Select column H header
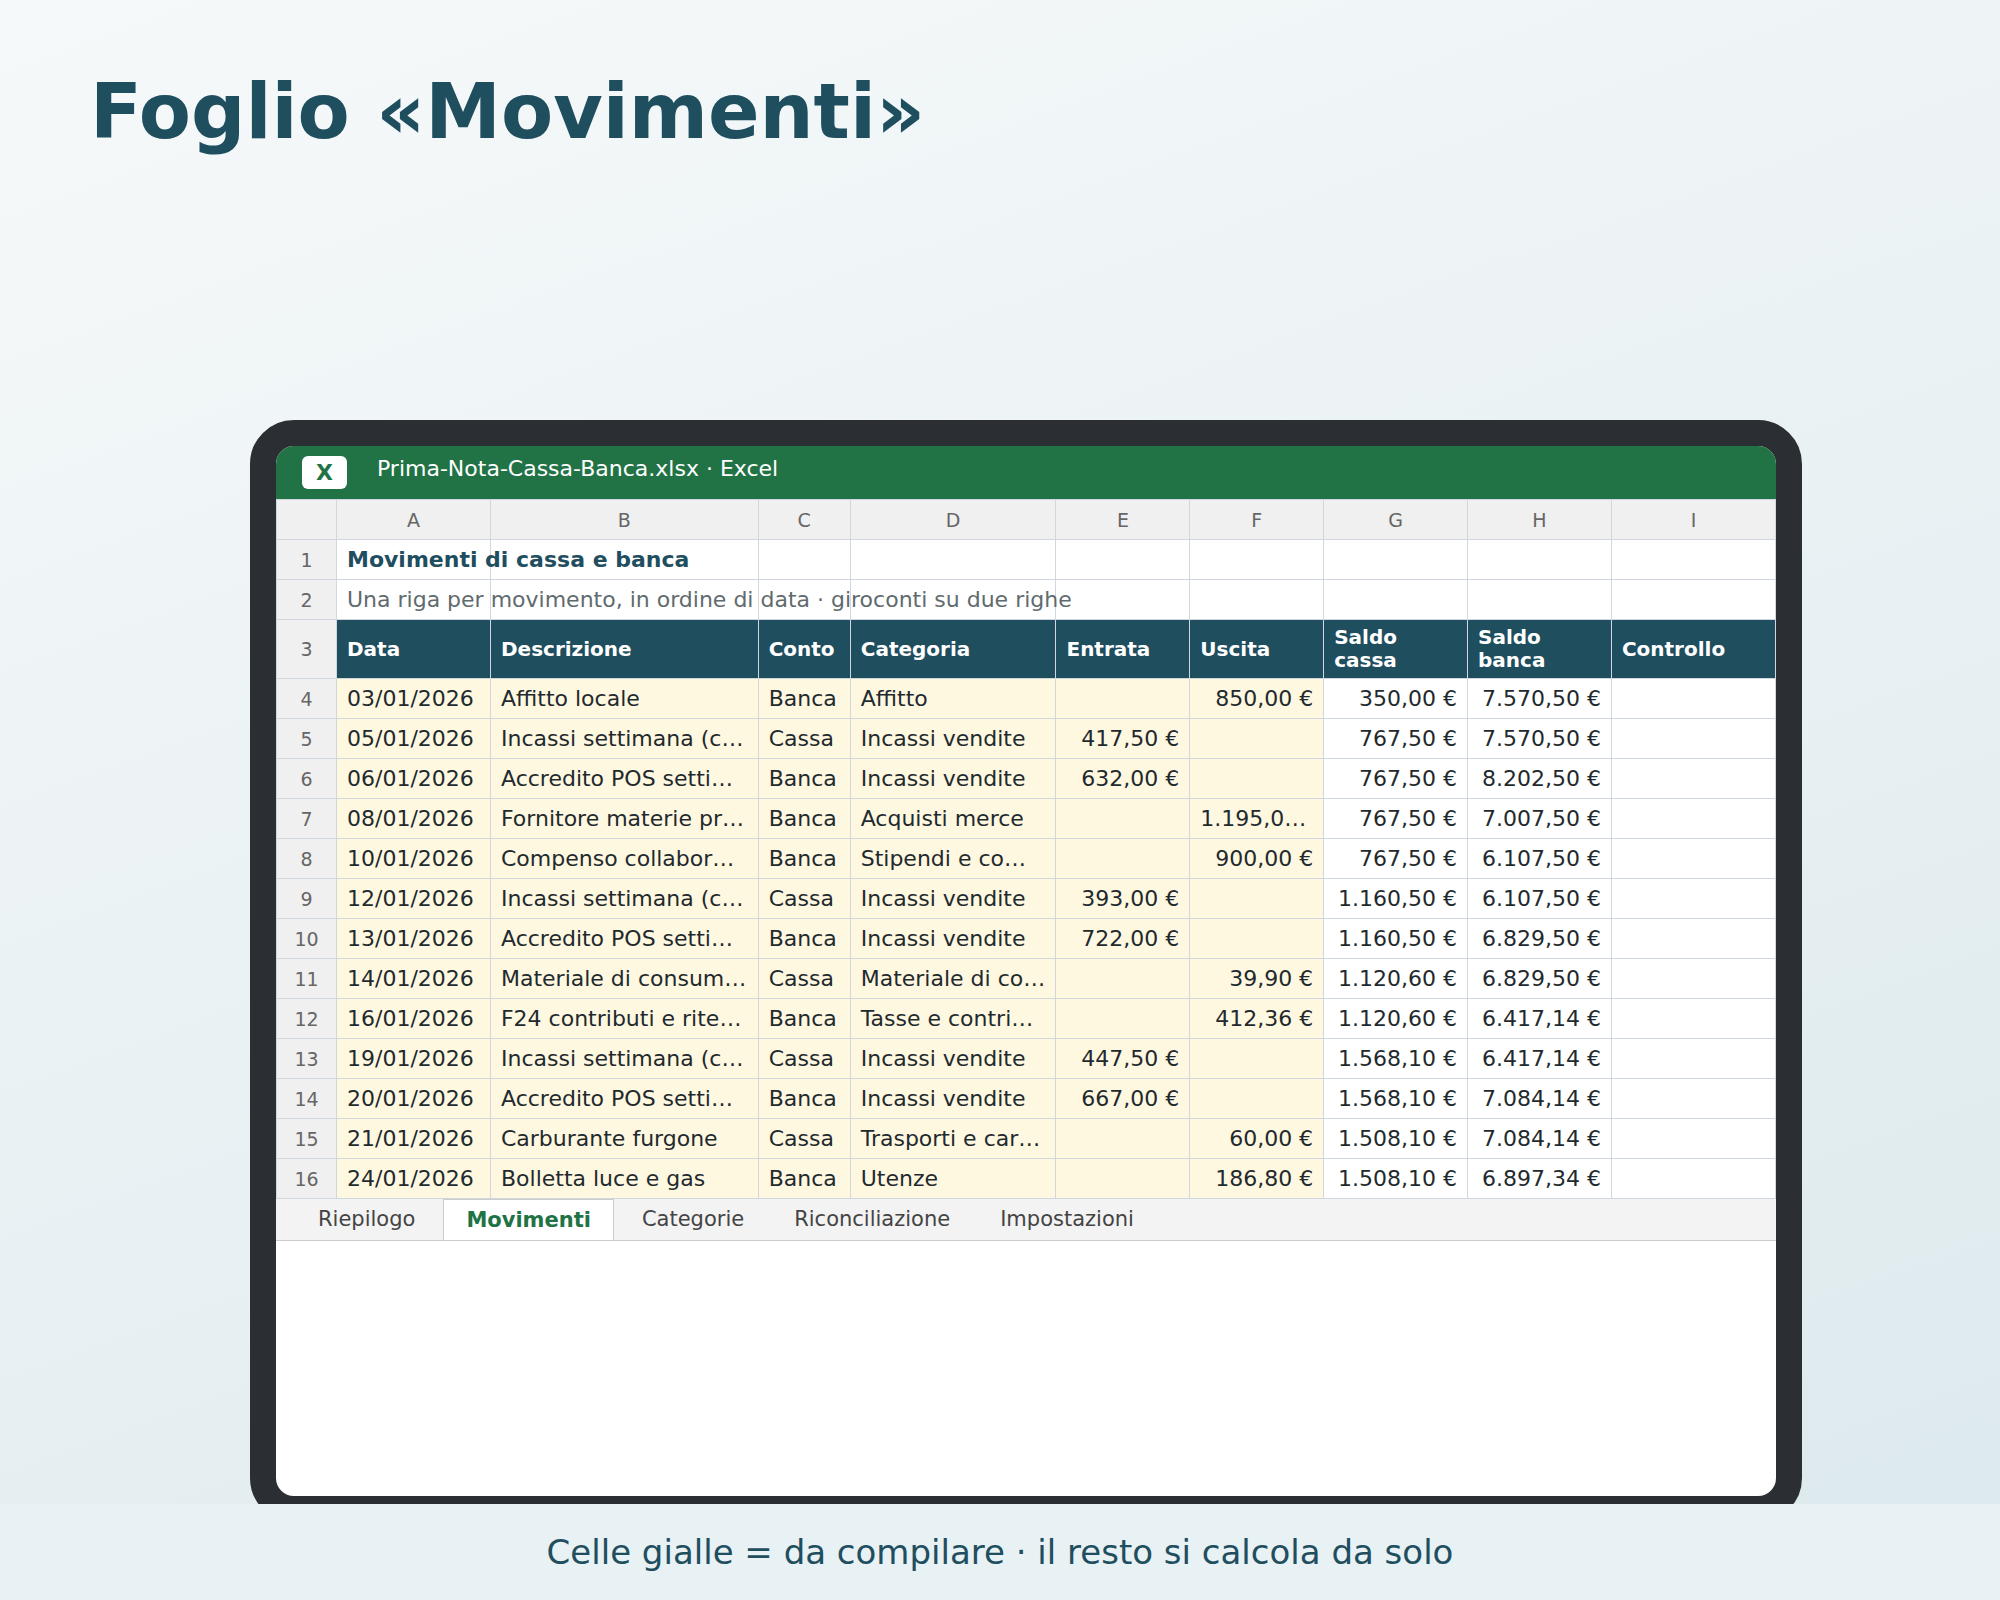This screenshot has height=1600, width=2000. click(x=1539, y=520)
